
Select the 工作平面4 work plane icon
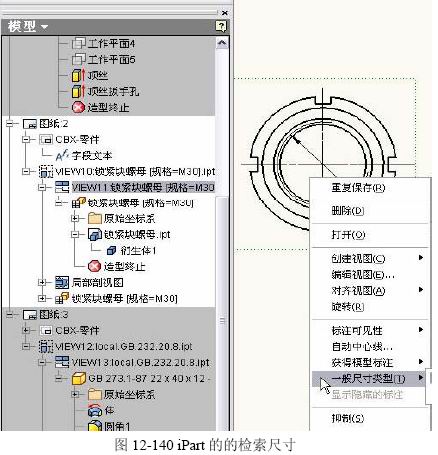click(79, 44)
